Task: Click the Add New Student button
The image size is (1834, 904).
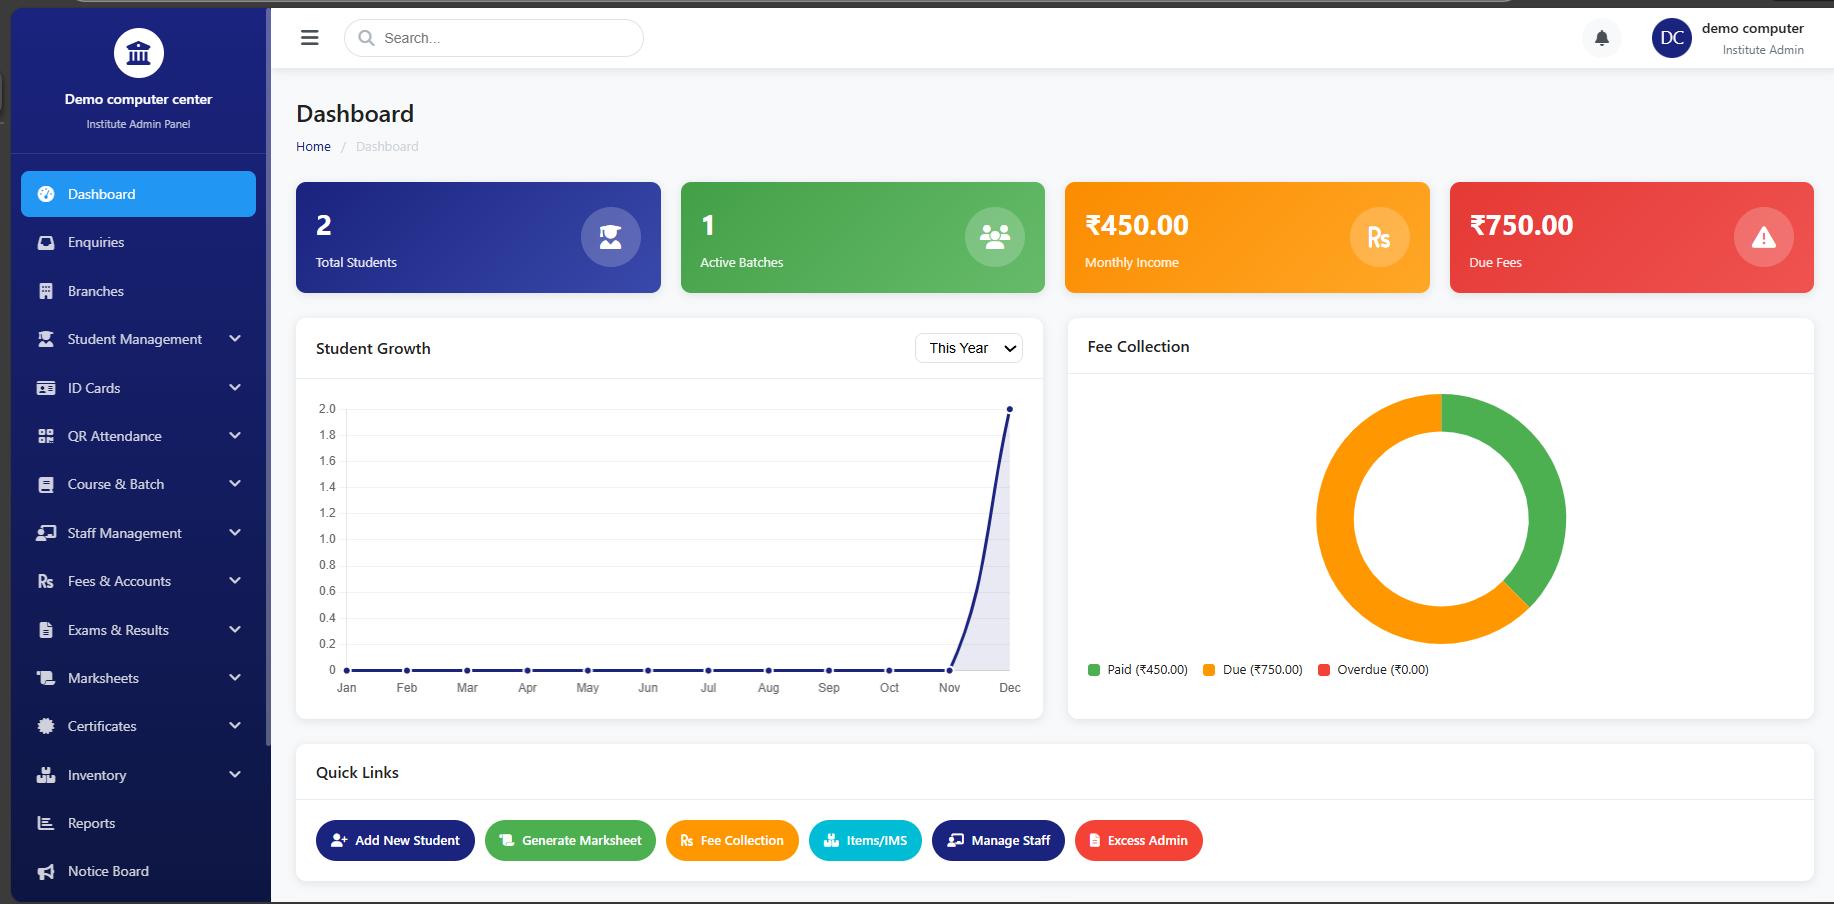Action: tap(395, 840)
